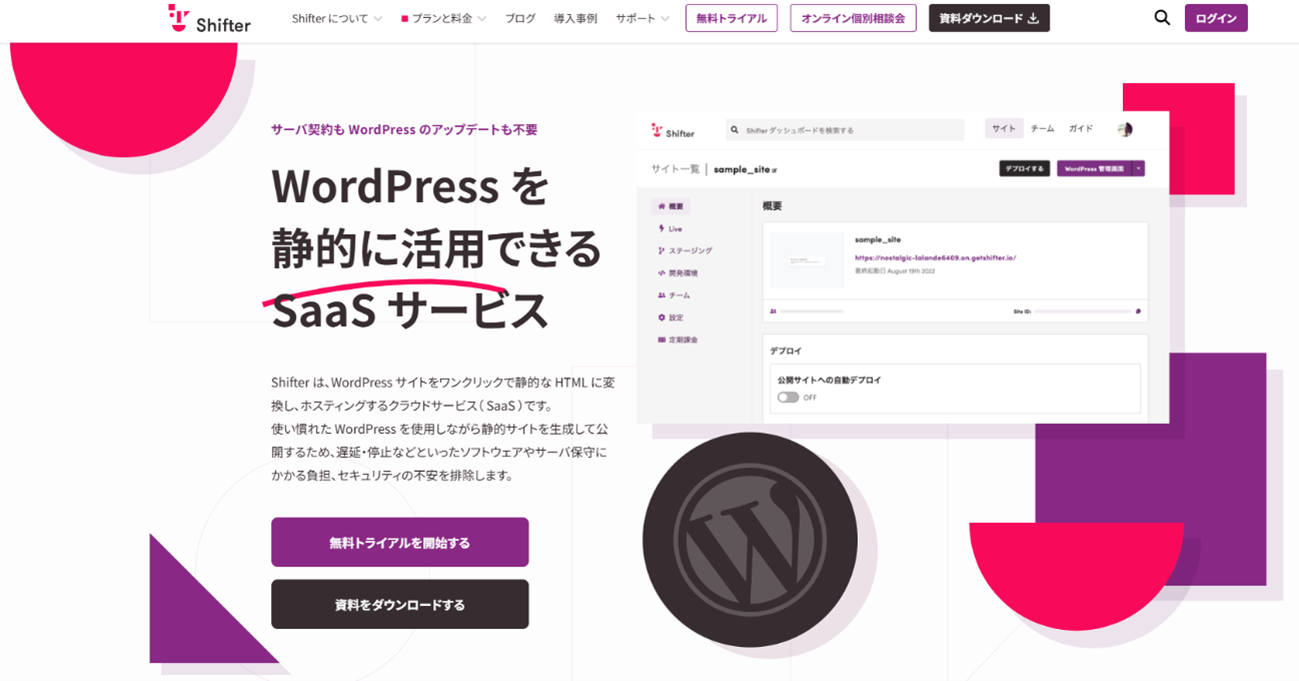Image resolution: width=1299 pixels, height=681 pixels.
Task: Click the WordPress logo circle
Action: (x=750, y=540)
